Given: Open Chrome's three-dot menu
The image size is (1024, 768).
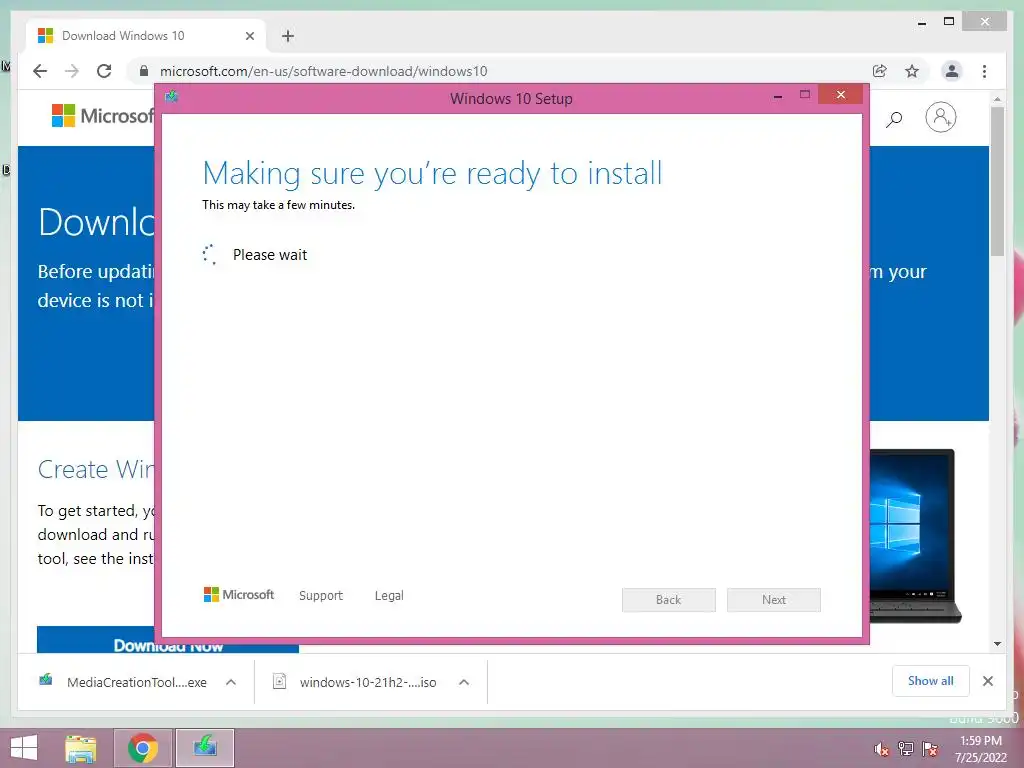Looking at the screenshot, I should [984, 71].
